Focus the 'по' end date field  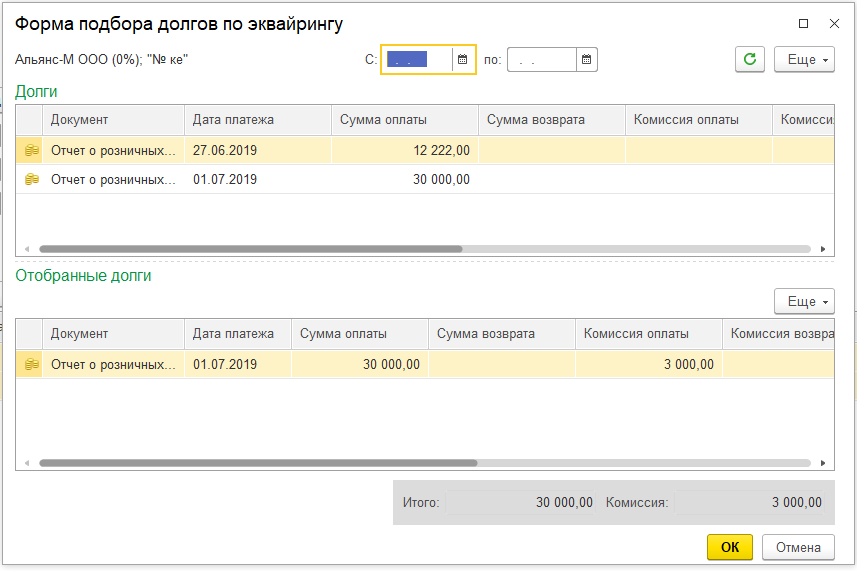[x=541, y=60]
